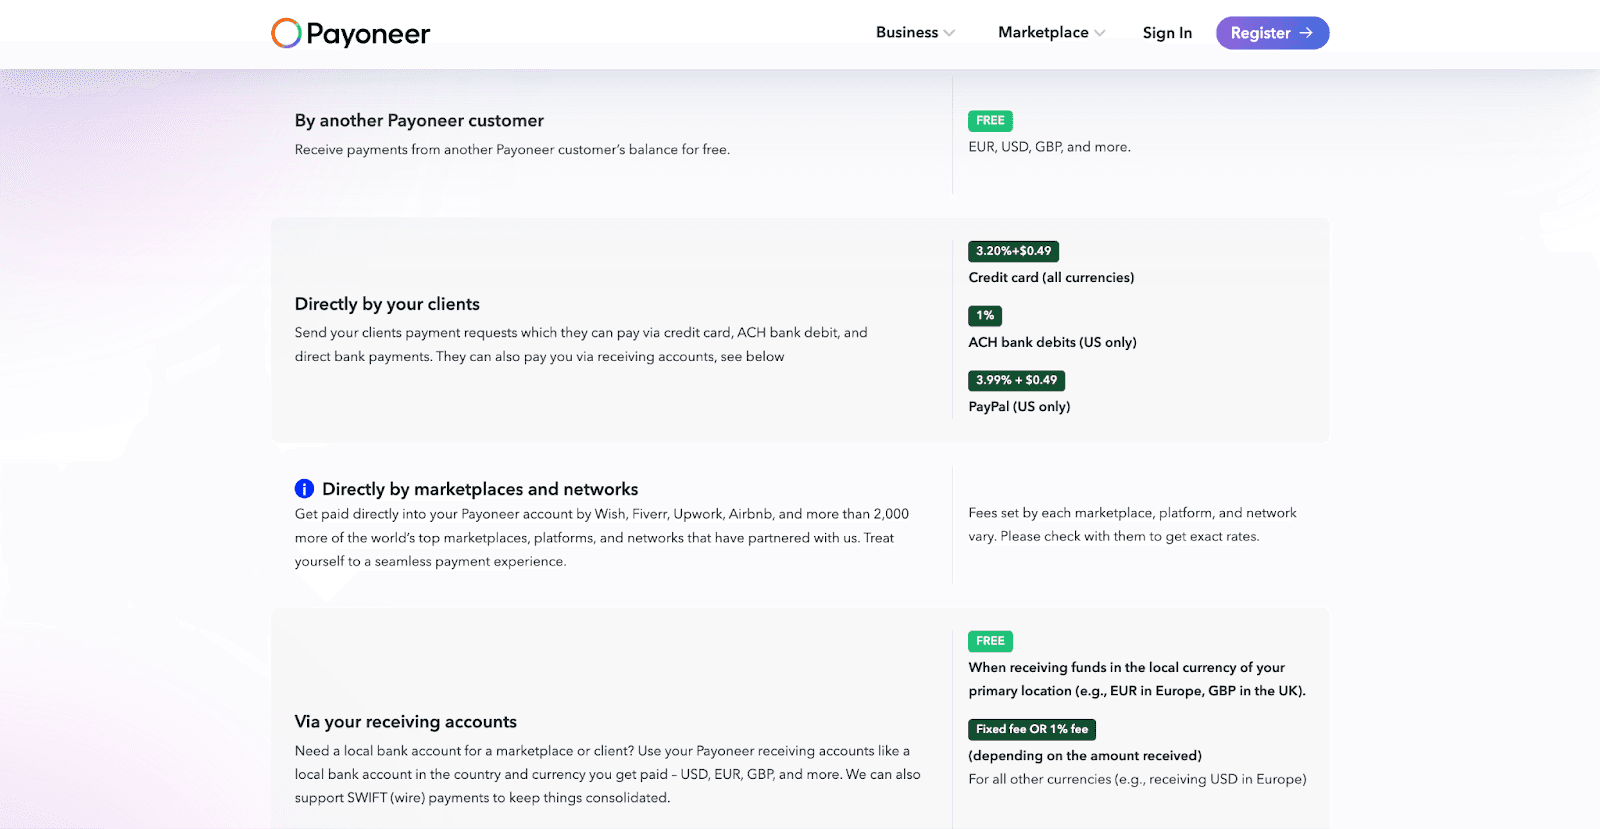Click the FREE badge above local currency text

click(x=990, y=641)
